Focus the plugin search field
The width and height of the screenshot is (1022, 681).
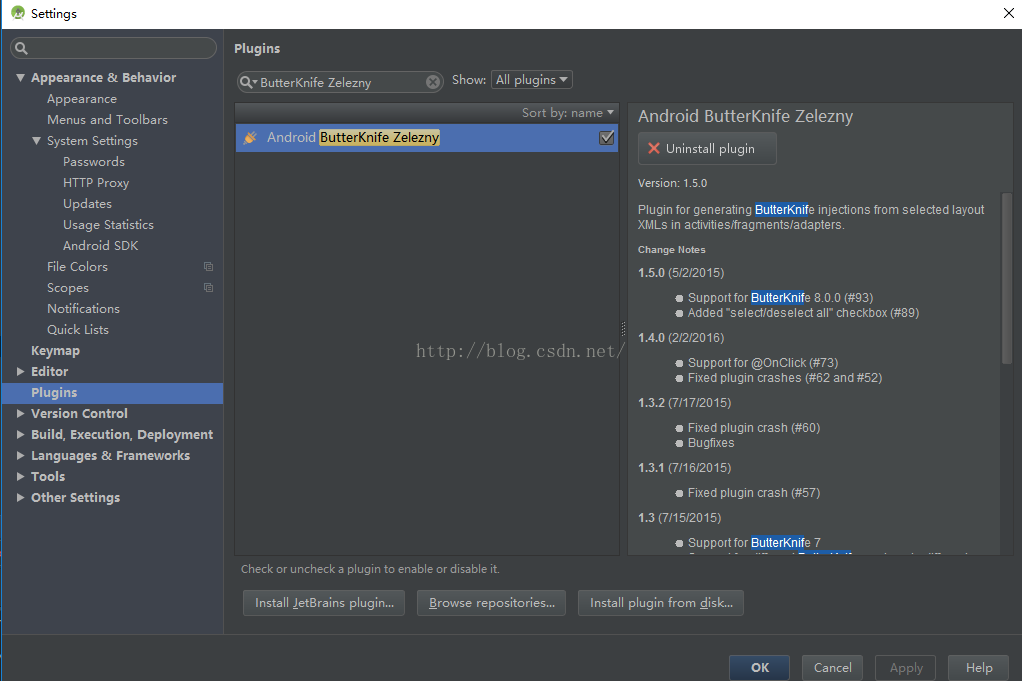click(x=339, y=82)
